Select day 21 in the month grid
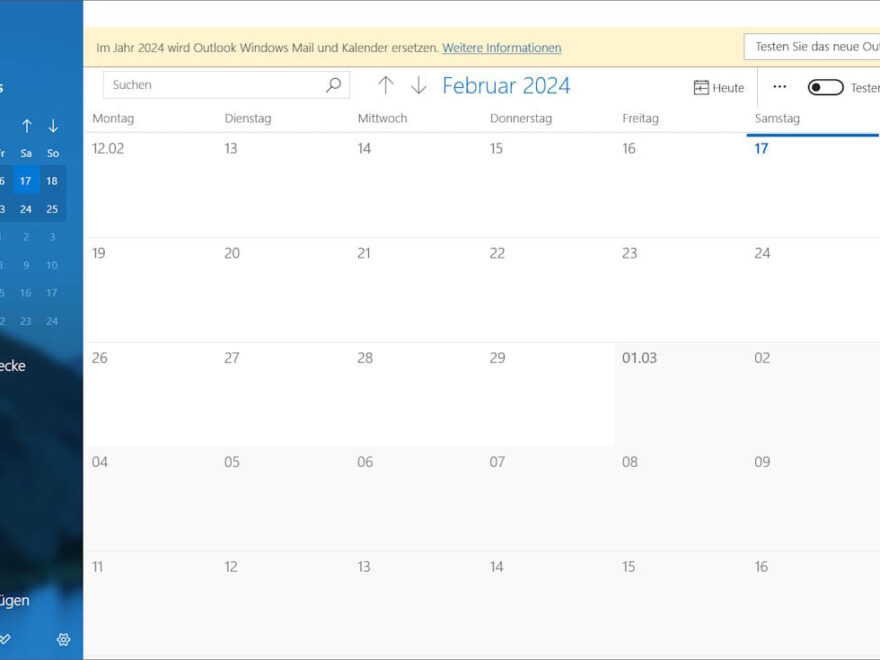880x660 pixels. 415,290
